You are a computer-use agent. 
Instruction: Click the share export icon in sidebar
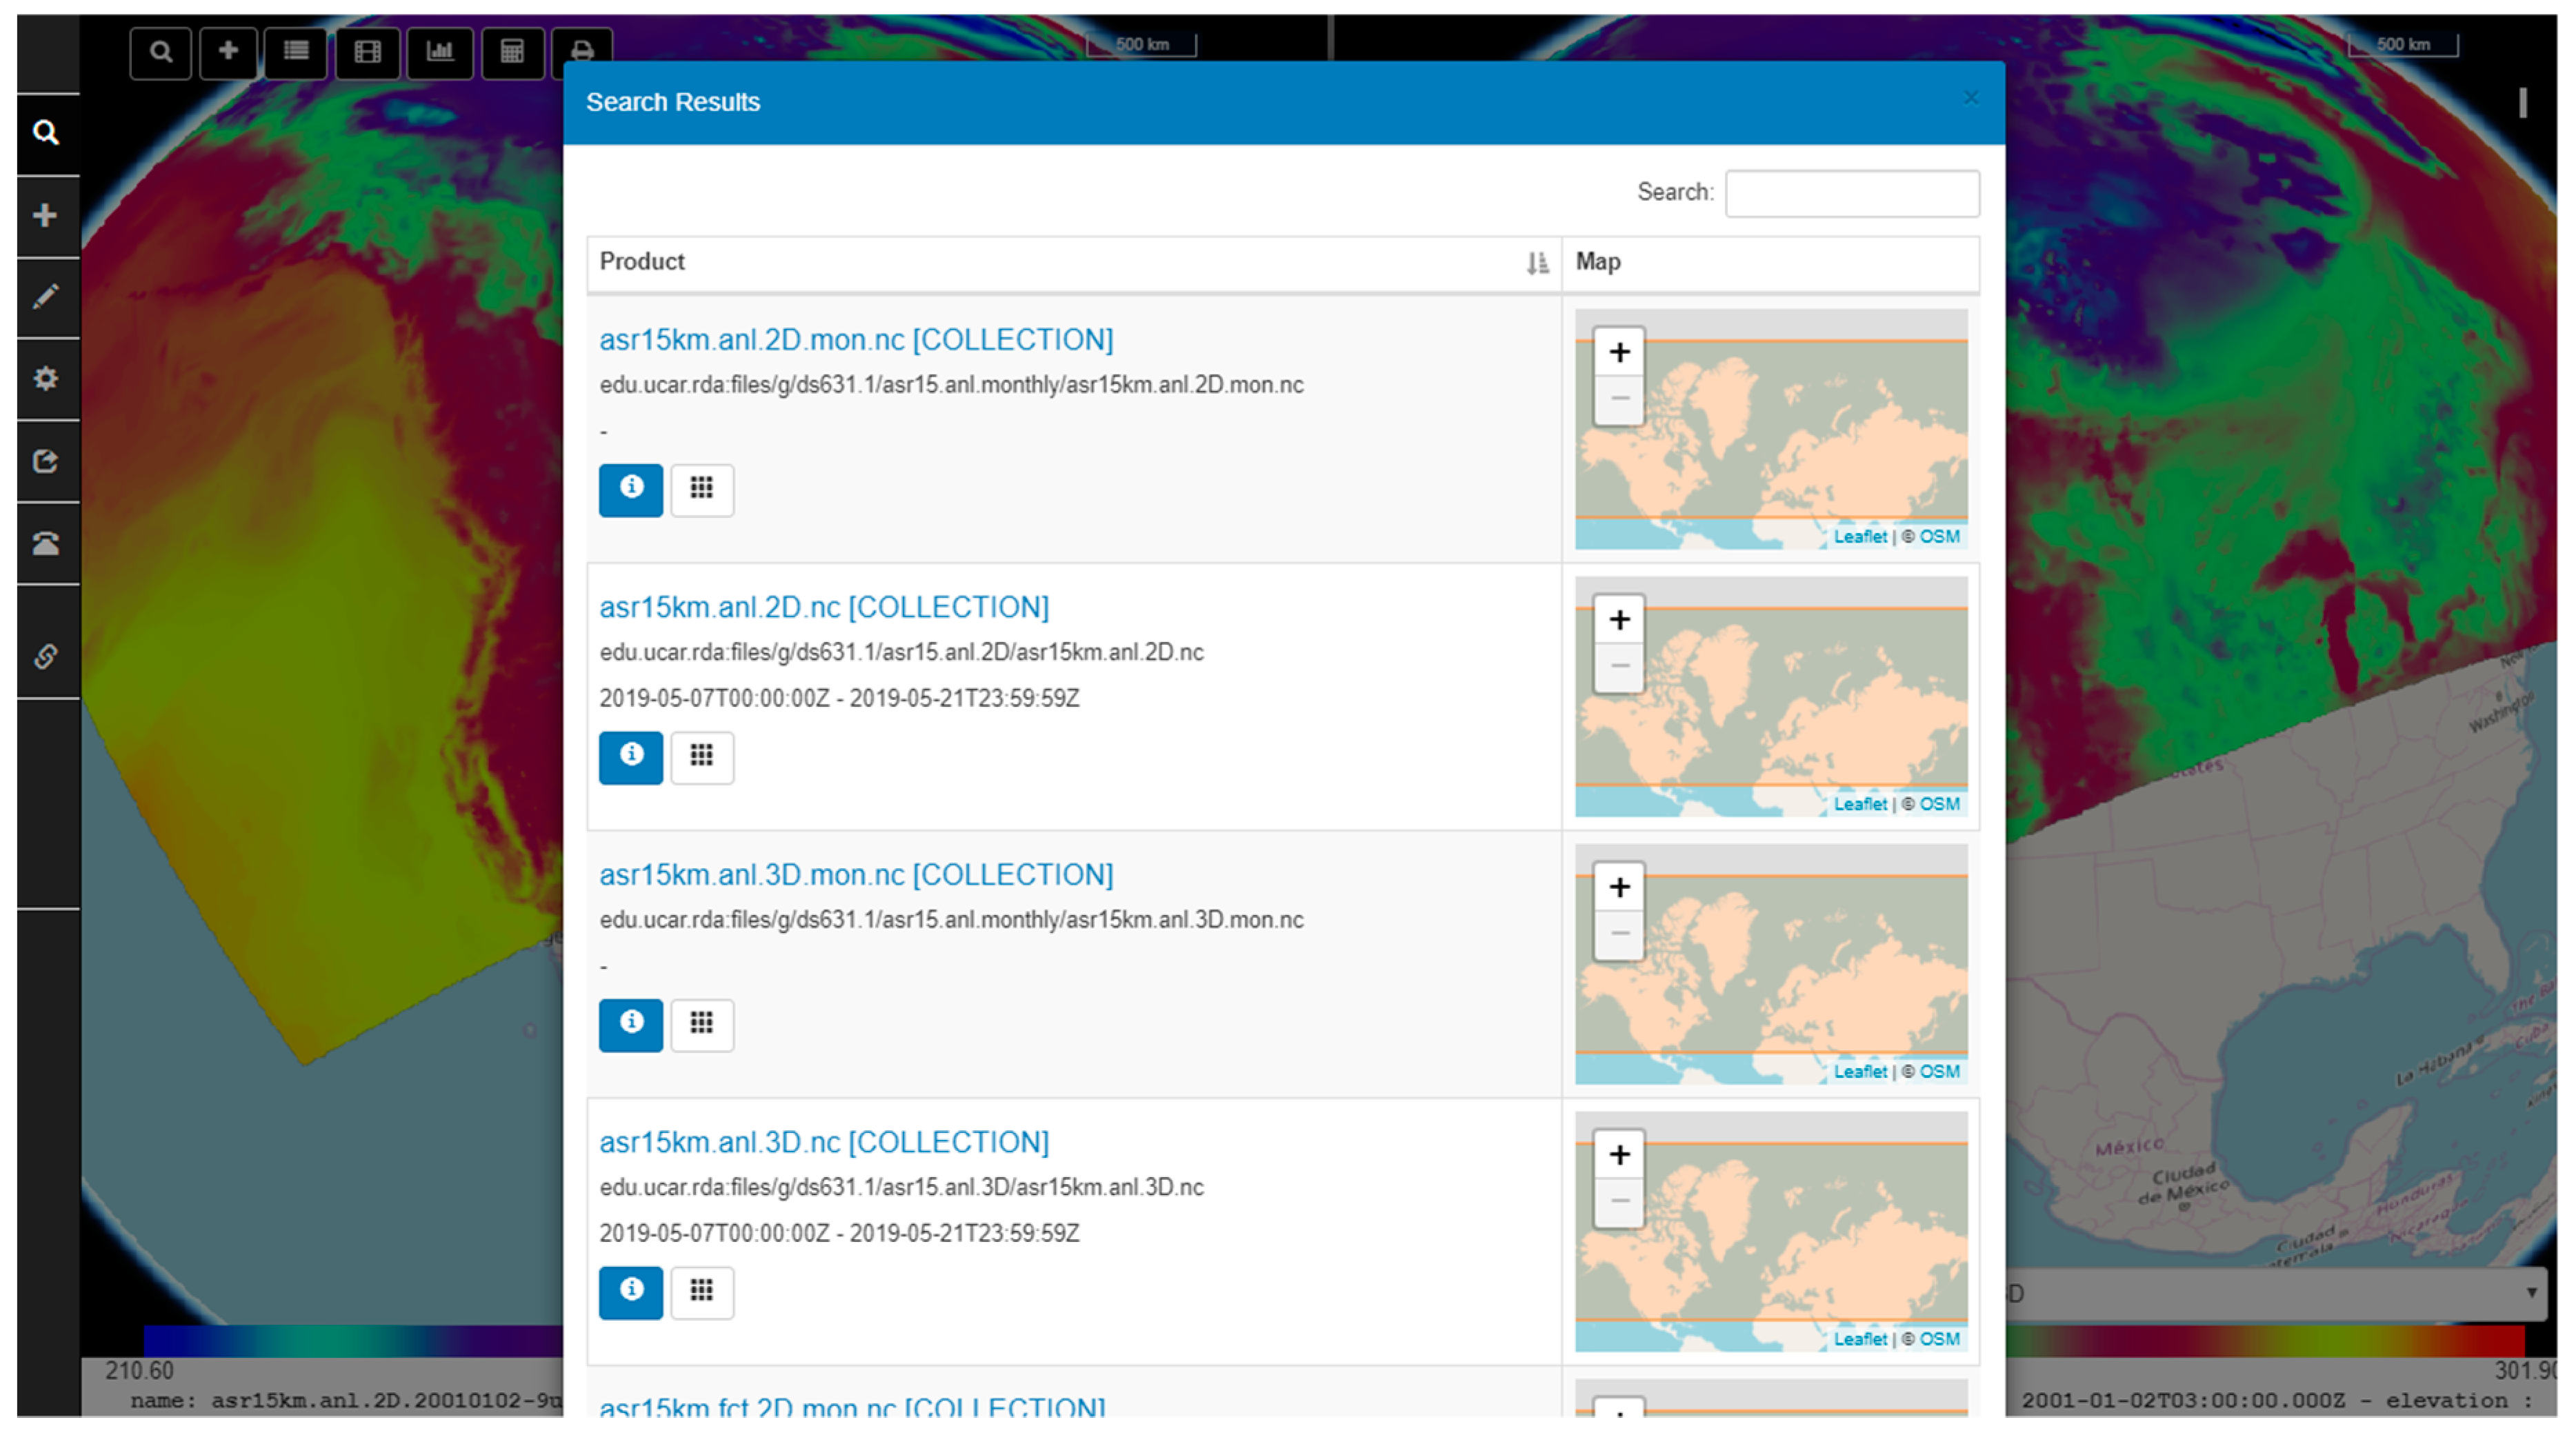tap(45, 461)
